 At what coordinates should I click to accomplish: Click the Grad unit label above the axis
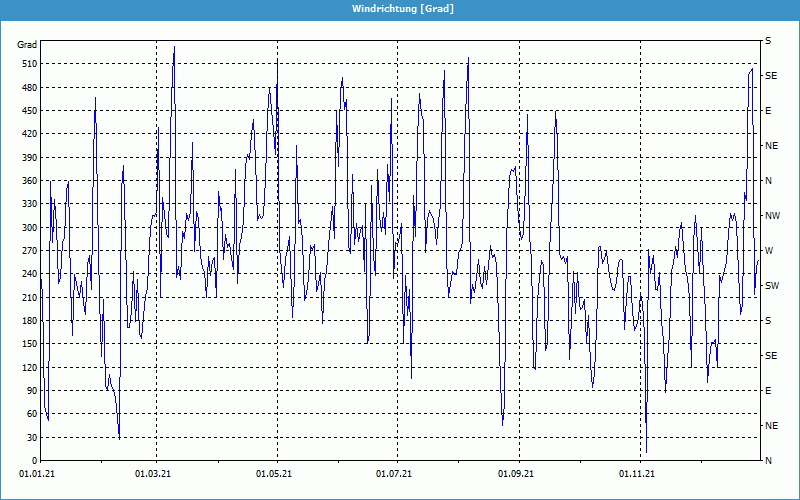tap(27, 45)
